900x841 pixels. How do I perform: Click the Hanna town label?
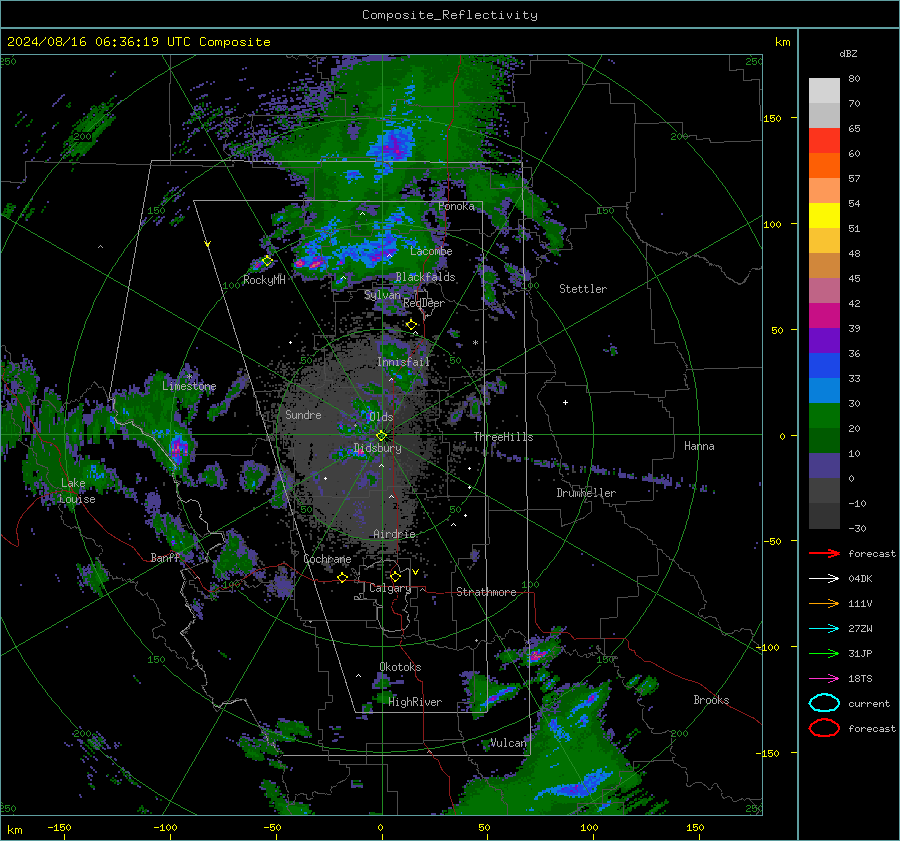[699, 446]
